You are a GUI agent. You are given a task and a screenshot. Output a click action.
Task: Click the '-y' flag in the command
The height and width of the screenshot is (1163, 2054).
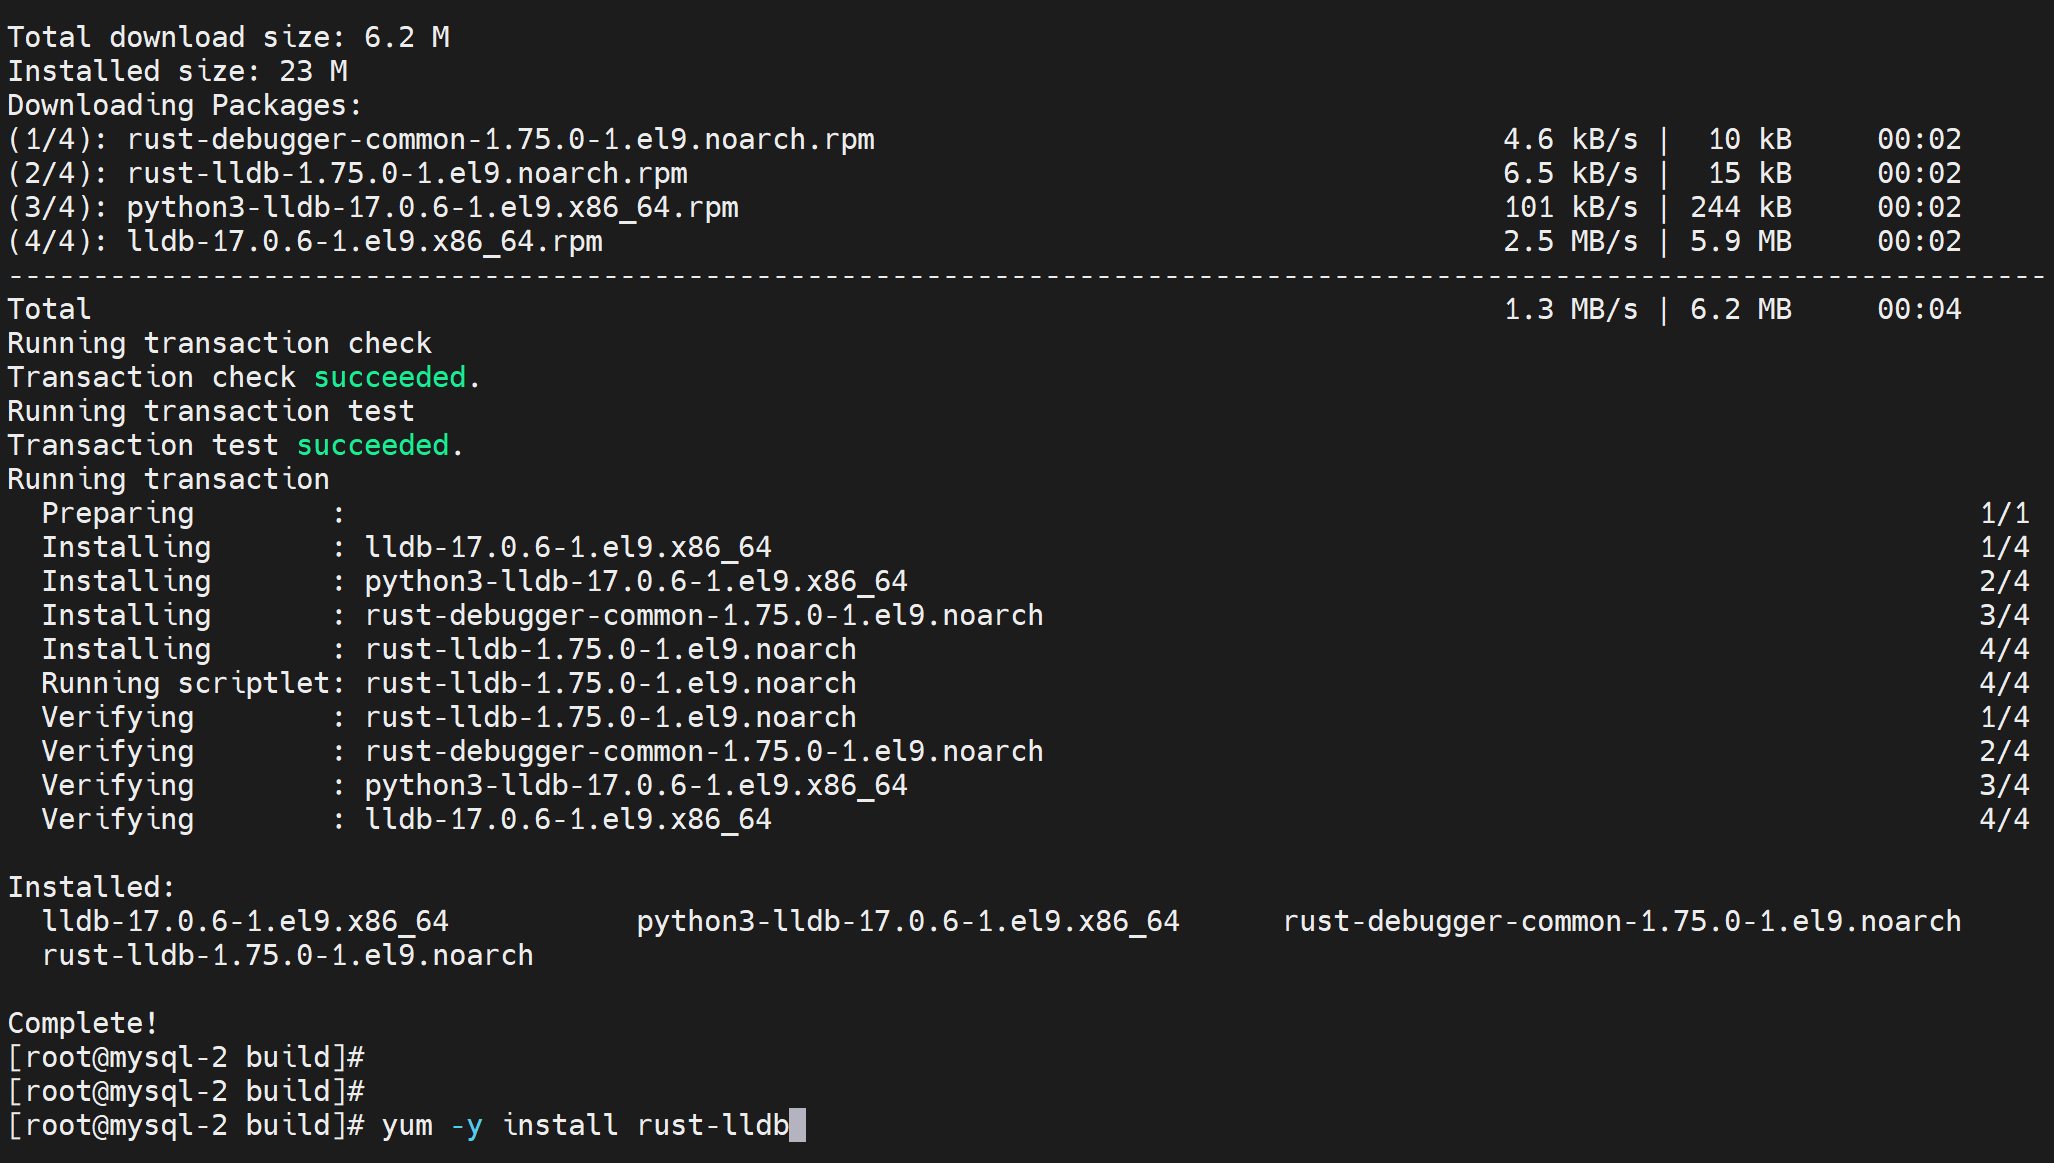[466, 1125]
